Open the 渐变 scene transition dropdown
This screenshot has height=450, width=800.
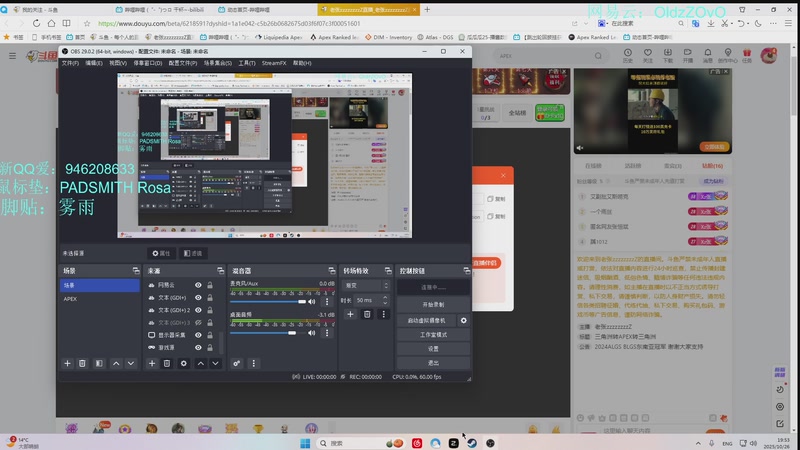click(365, 285)
